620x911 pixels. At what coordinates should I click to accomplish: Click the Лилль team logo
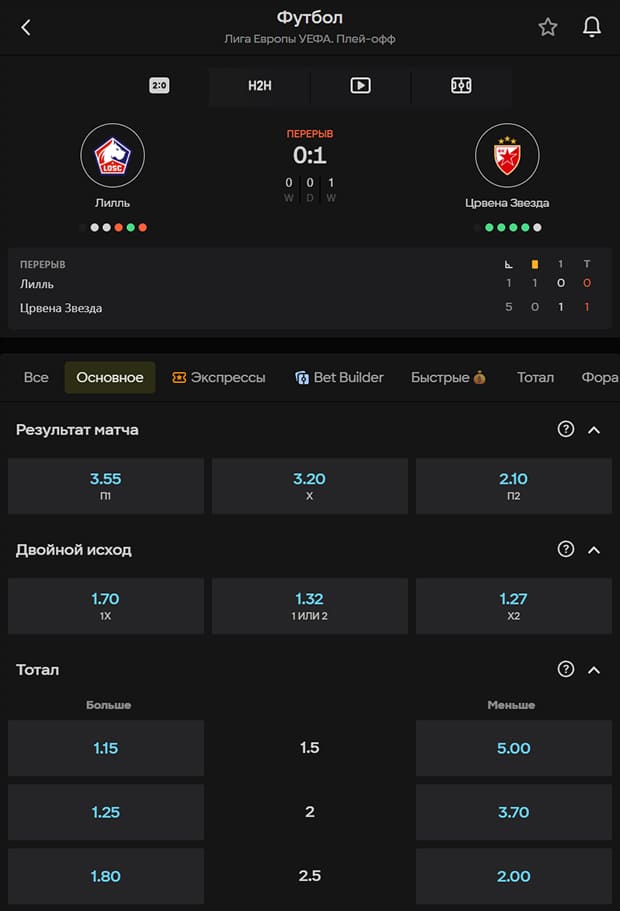coord(112,155)
